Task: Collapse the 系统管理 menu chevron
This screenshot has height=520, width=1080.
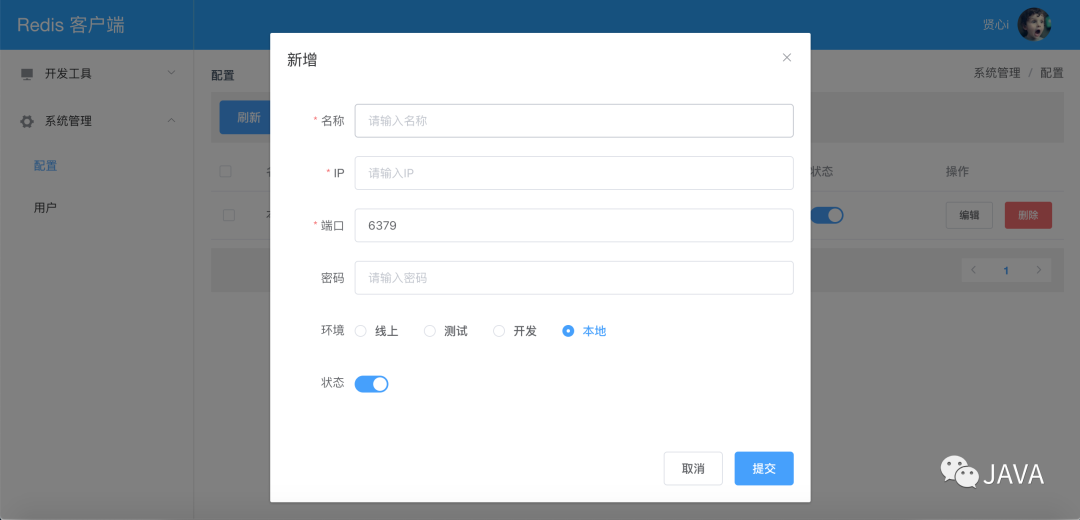Action: tap(172, 121)
